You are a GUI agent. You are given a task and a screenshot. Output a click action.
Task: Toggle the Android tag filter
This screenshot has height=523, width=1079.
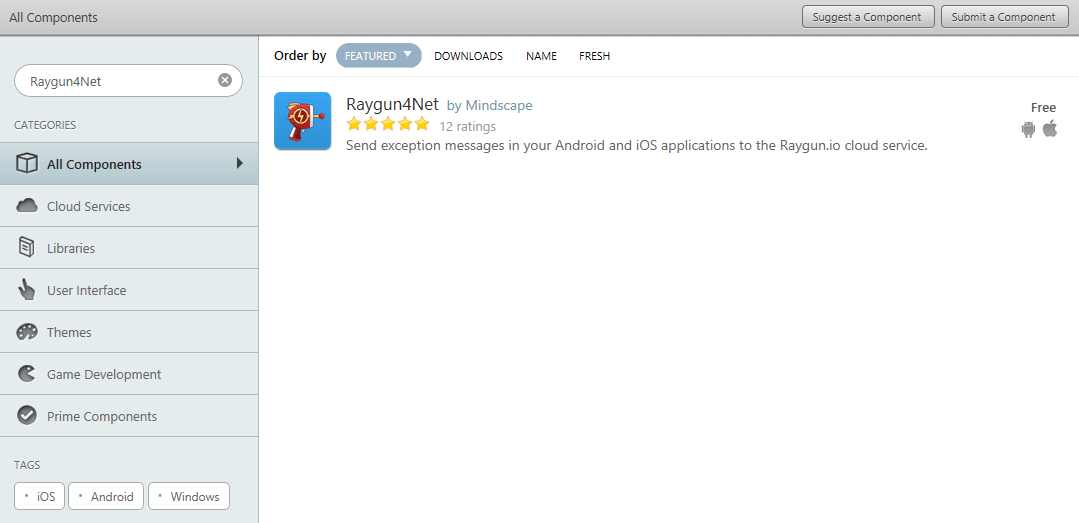[106, 496]
